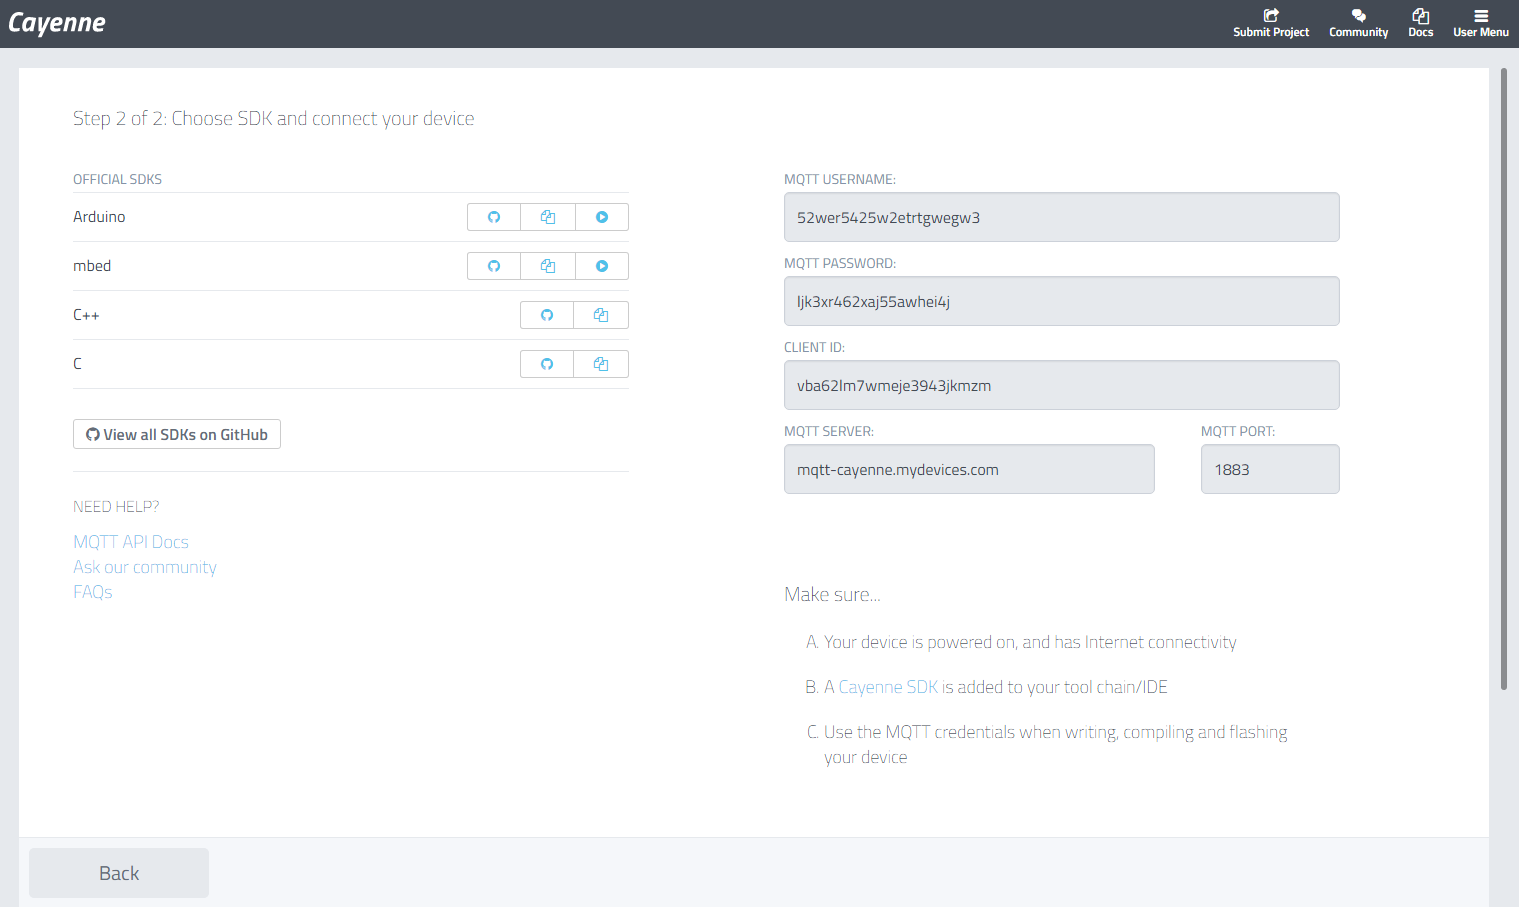This screenshot has height=907, width=1519.
Task: Click the 'Step 2 of 2' heading
Action: [x=274, y=118]
